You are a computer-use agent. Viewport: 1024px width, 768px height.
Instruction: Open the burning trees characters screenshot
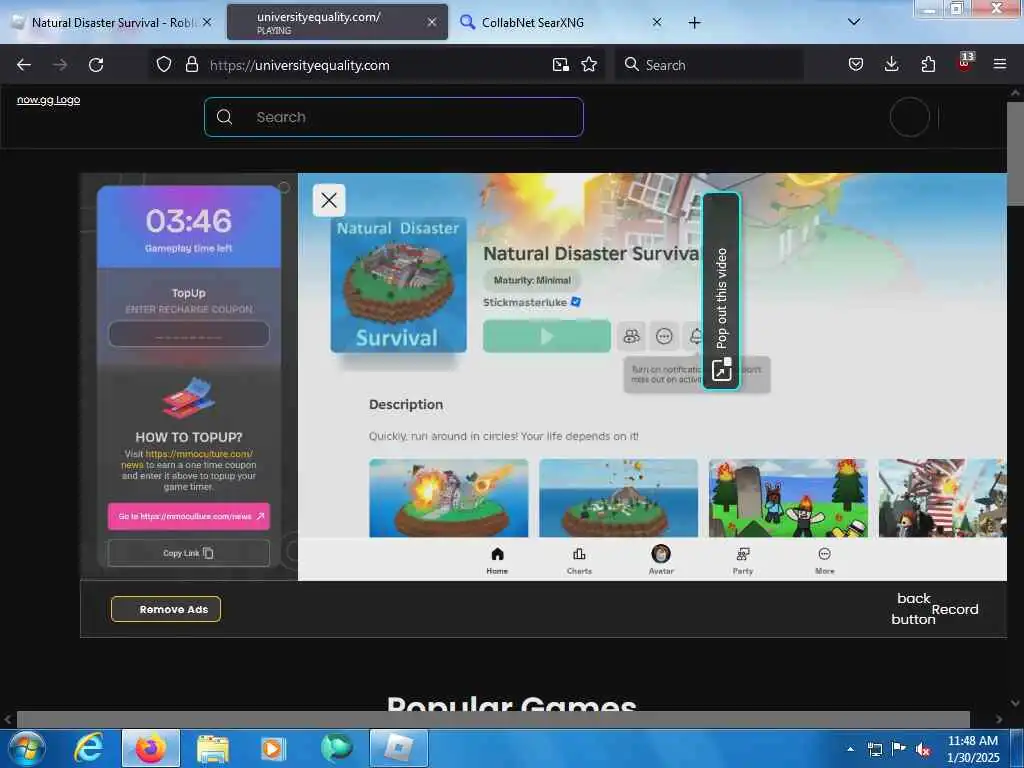tap(788, 498)
